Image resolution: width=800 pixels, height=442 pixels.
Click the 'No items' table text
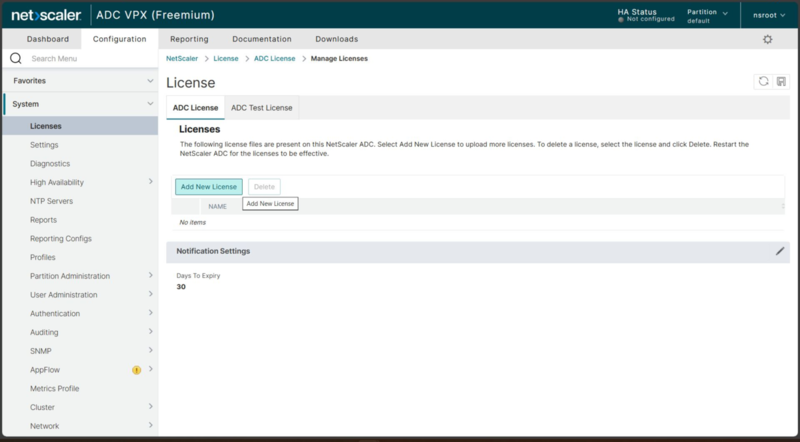192,223
